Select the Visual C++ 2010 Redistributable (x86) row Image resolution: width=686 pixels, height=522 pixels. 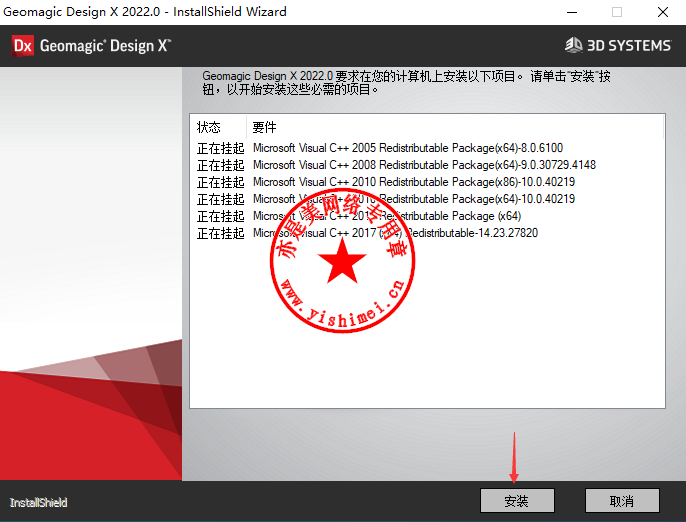(427, 182)
